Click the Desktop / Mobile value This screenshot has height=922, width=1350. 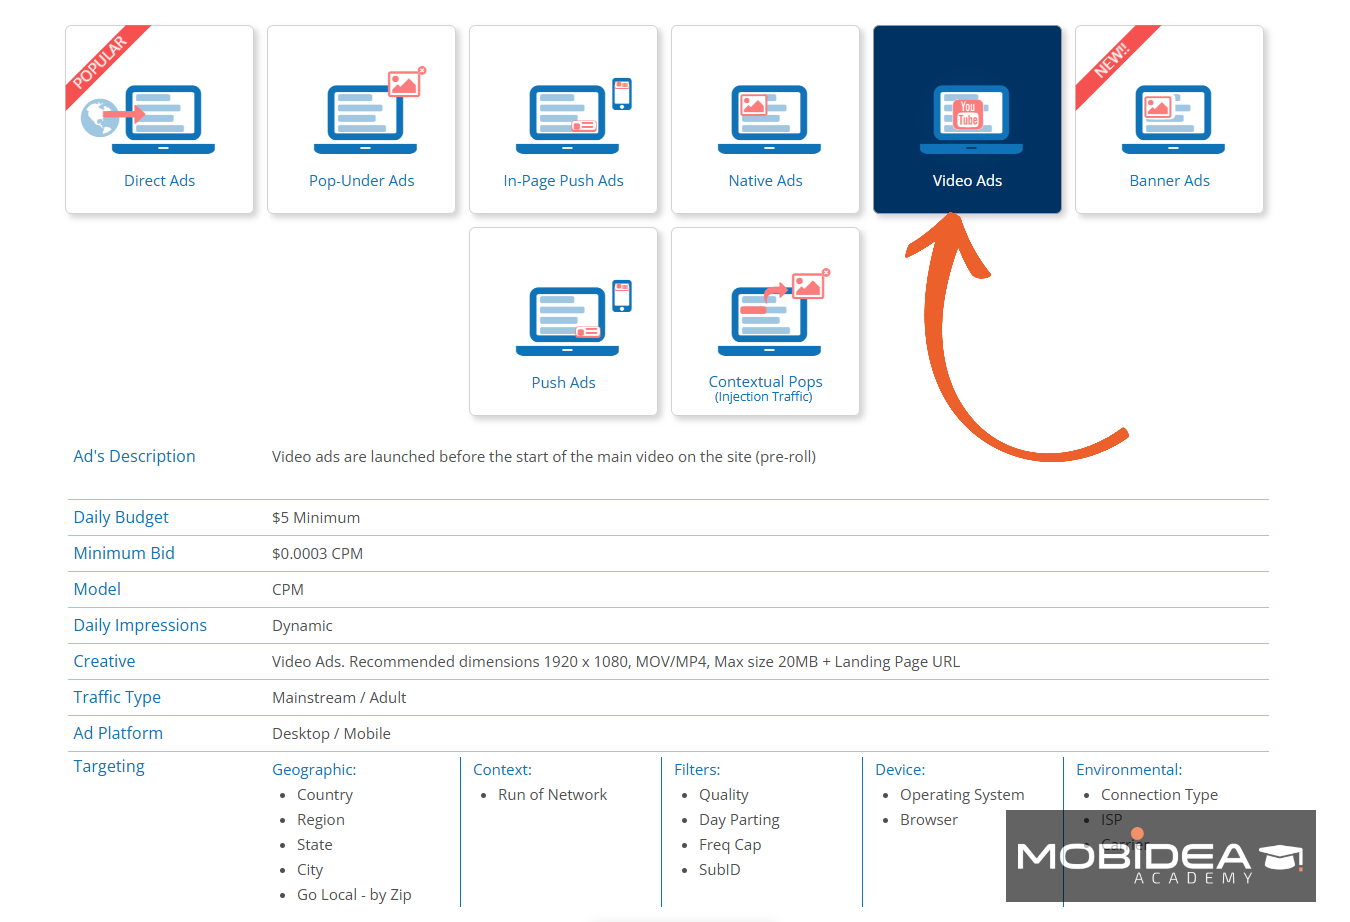[x=331, y=734]
